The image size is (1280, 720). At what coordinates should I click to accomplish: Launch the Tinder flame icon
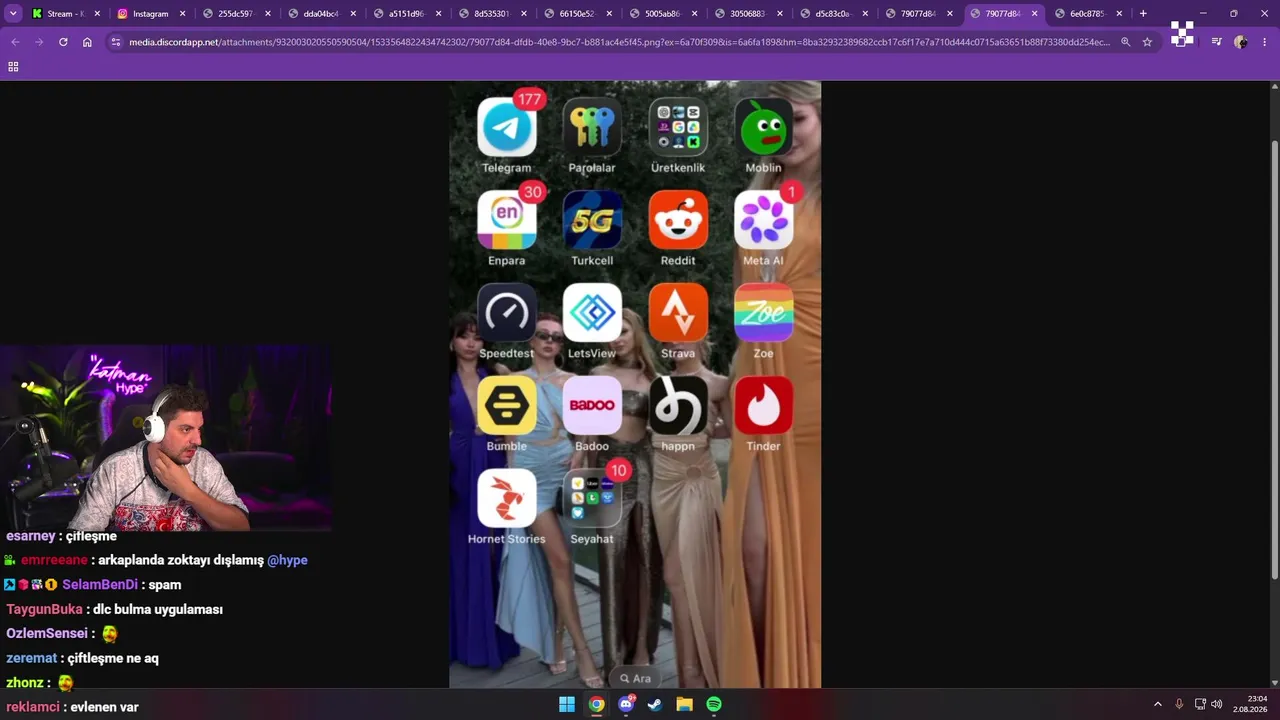coord(763,406)
